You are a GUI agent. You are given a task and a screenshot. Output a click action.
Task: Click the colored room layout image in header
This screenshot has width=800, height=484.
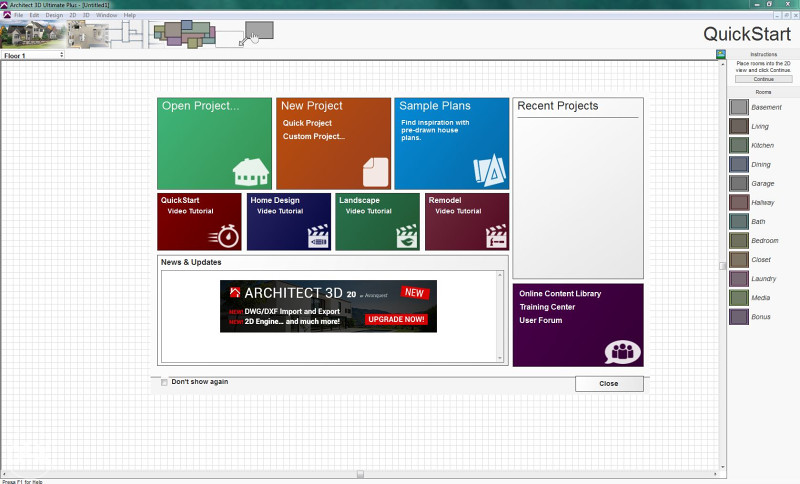[185, 34]
